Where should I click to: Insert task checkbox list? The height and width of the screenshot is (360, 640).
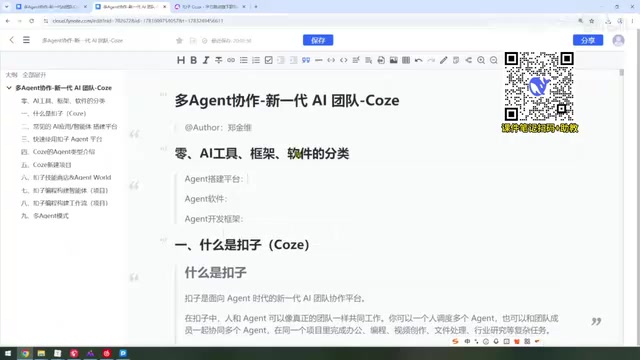coord(269,60)
